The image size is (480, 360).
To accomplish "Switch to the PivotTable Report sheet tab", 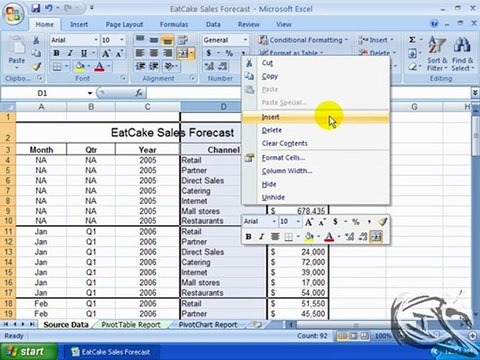I will pyautogui.click(x=131, y=325).
